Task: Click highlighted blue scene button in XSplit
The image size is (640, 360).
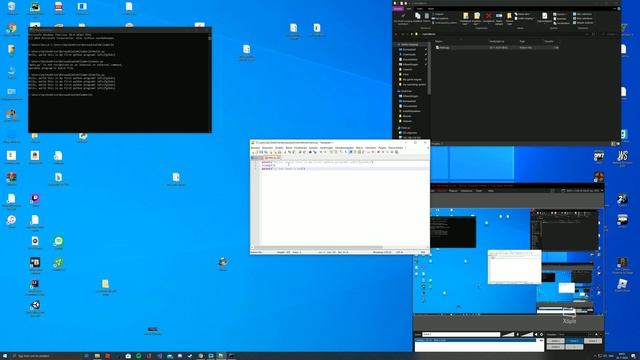Action: [574, 341]
